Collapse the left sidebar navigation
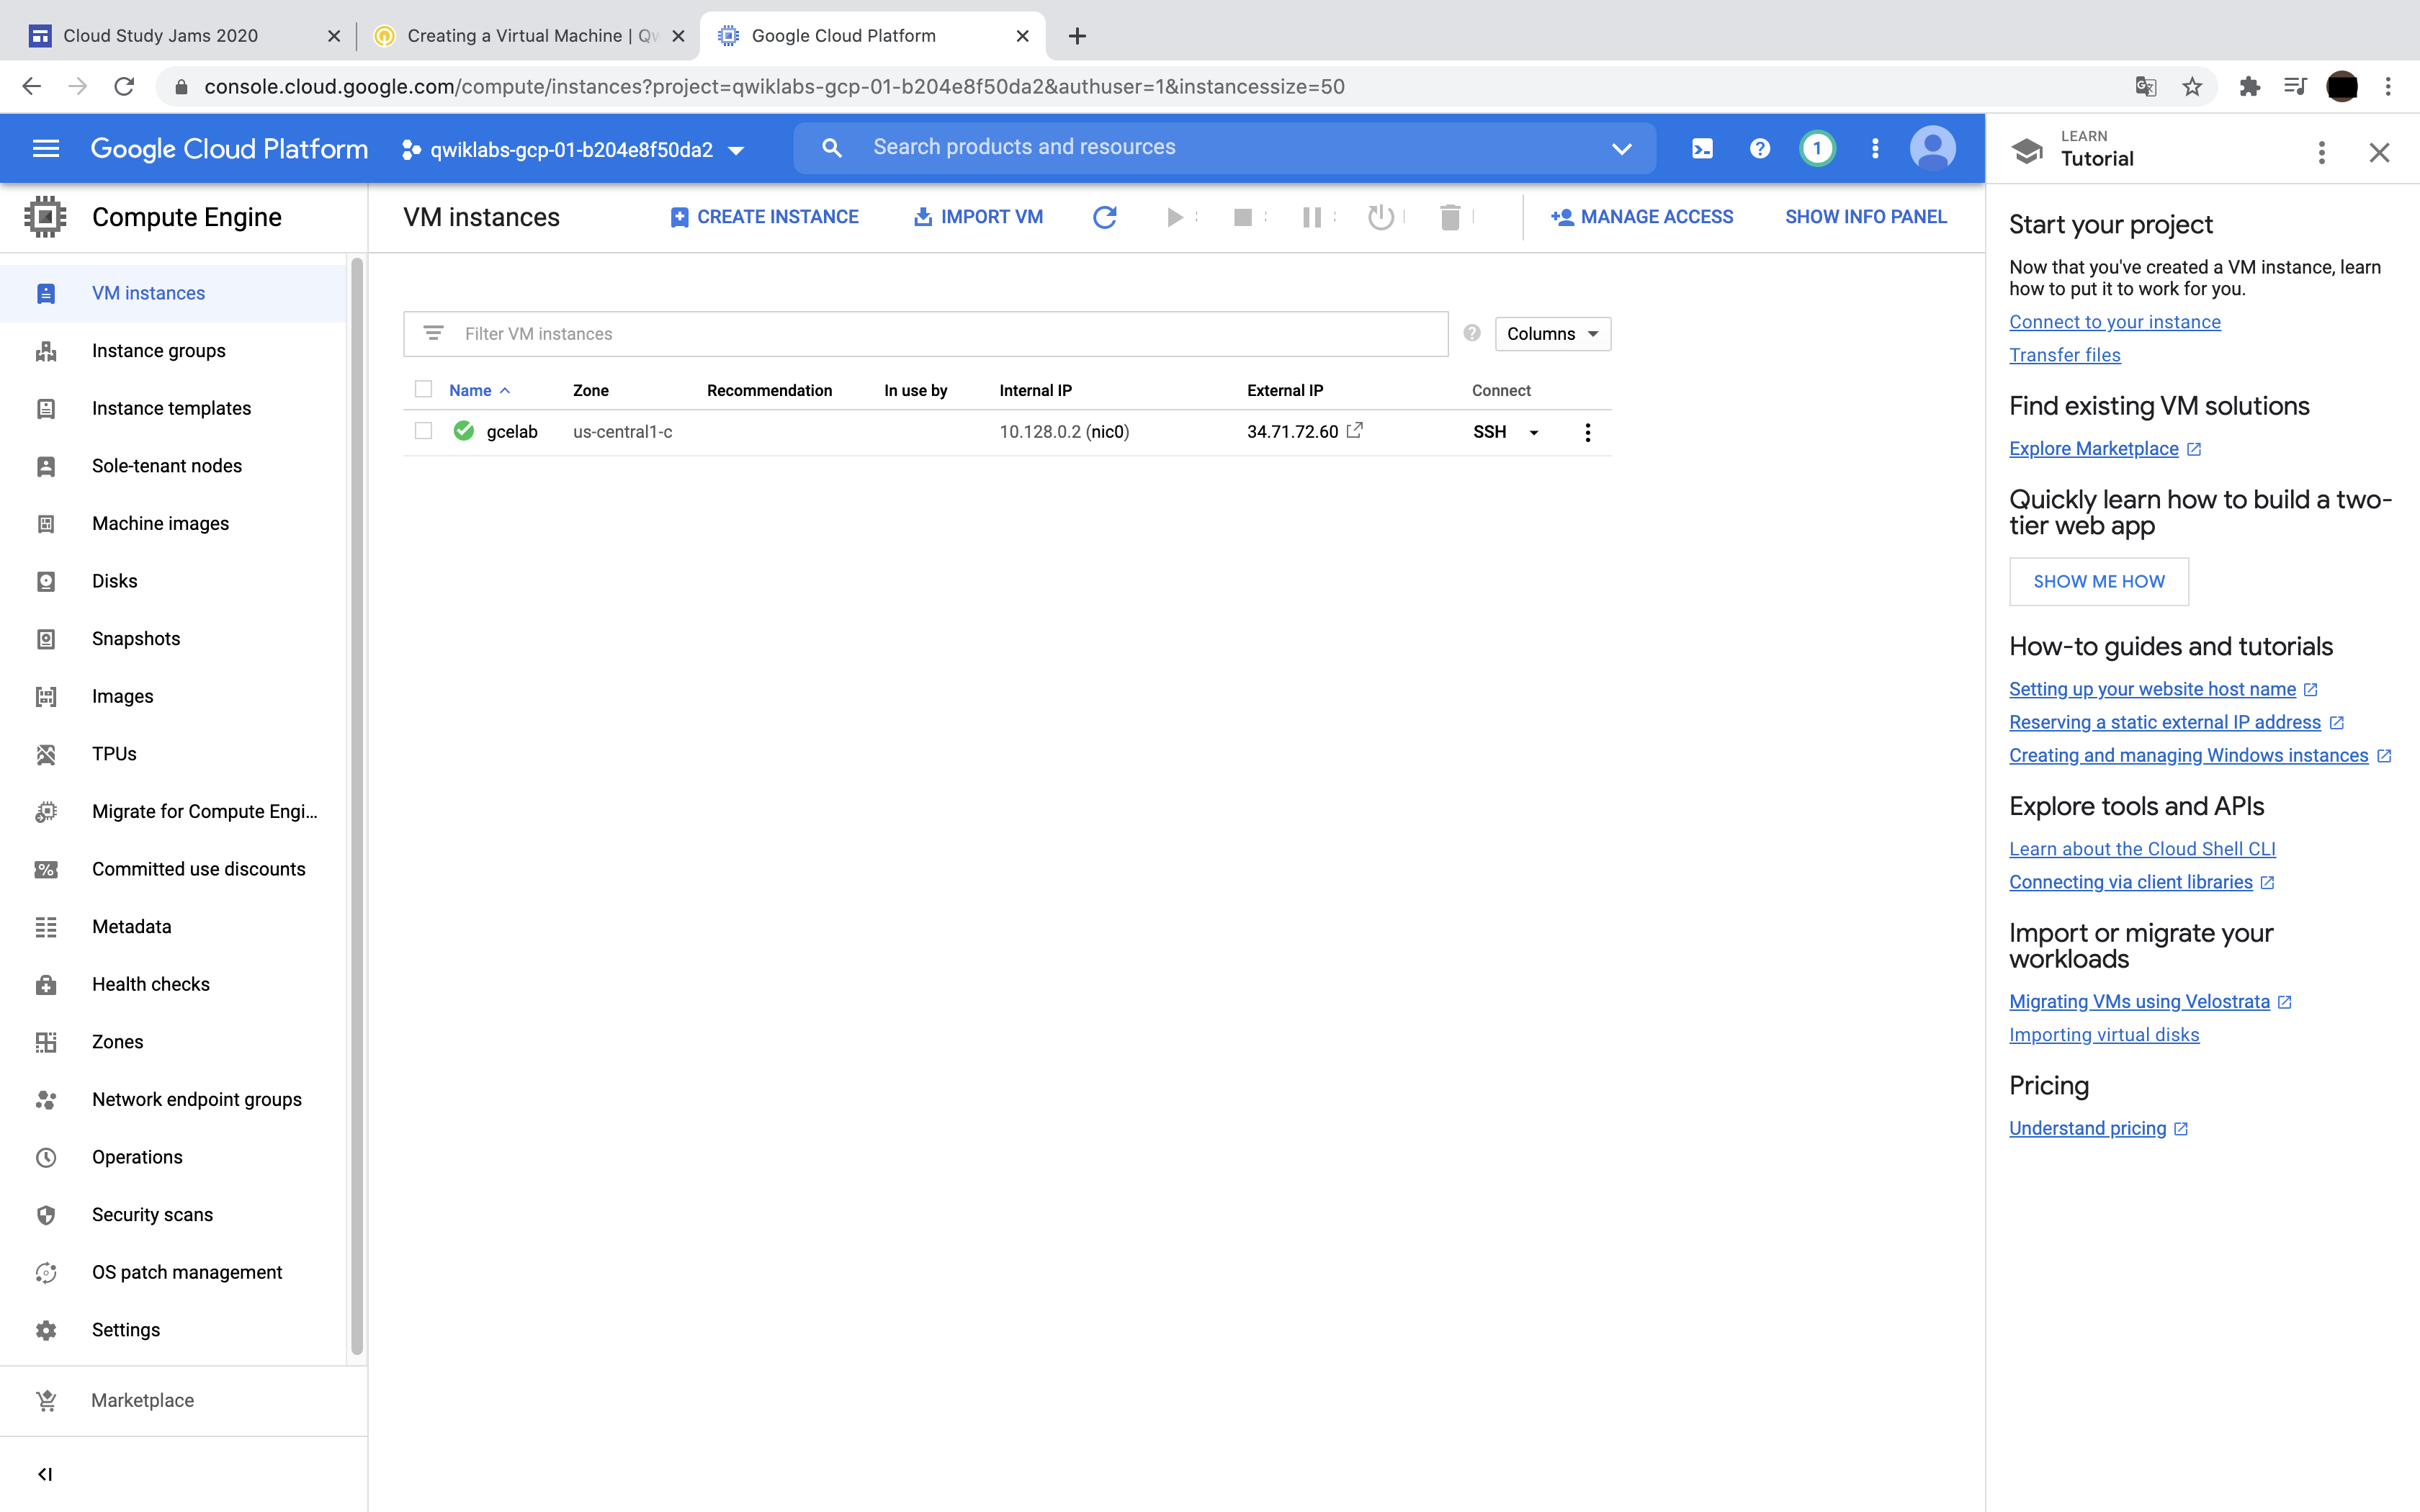Viewport: 2420px width, 1512px height. (45, 1473)
